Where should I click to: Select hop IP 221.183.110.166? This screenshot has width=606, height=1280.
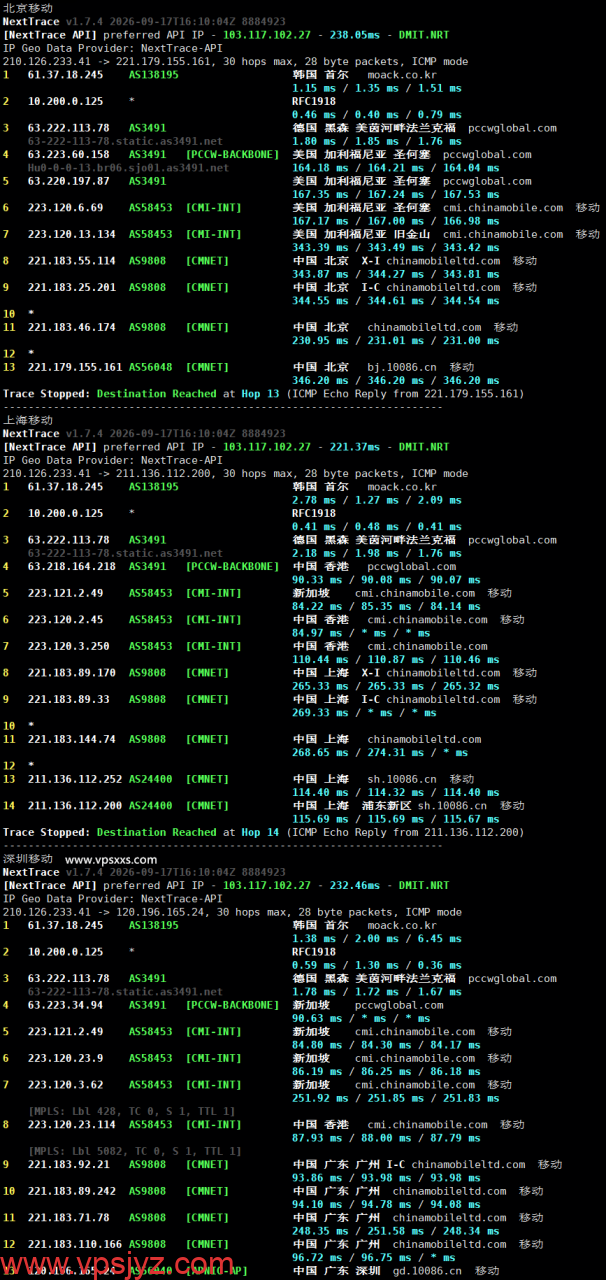(x=75, y=1244)
